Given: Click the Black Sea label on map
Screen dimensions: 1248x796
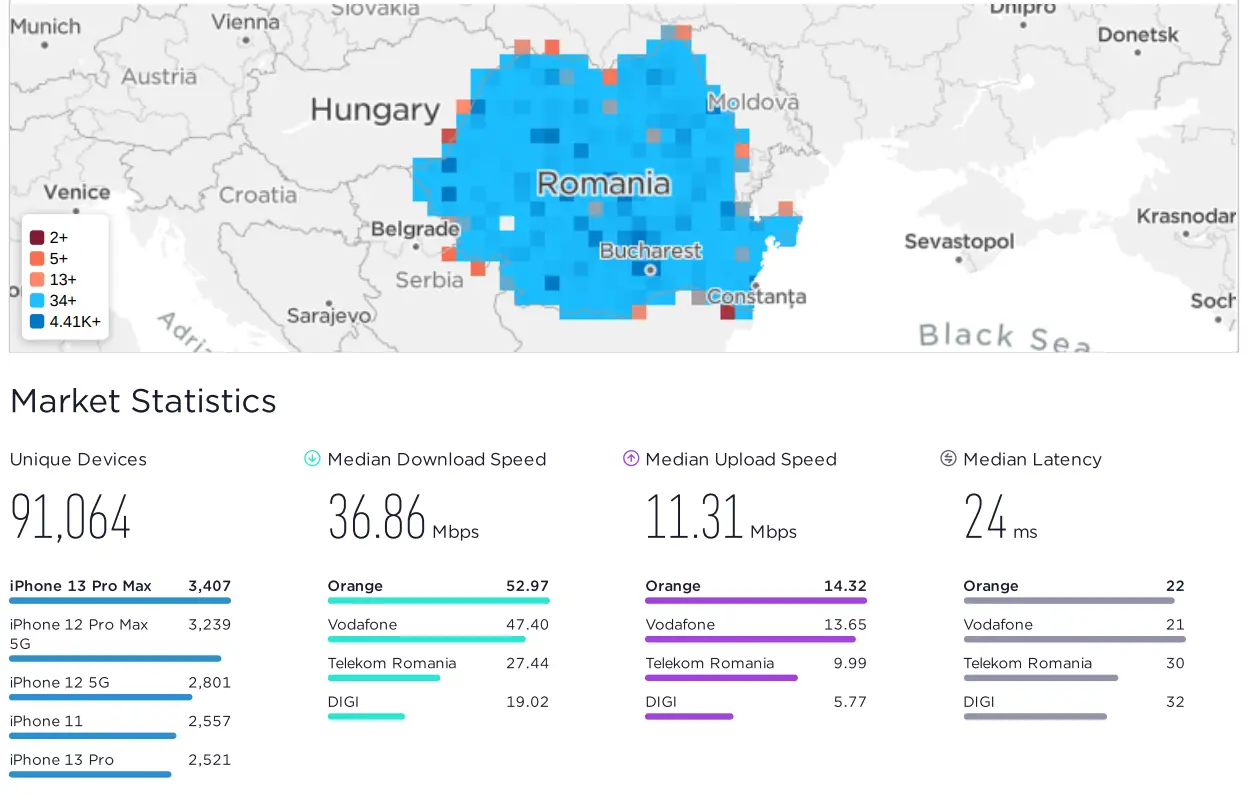Looking at the screenshot, I should tap(1004, 336).
